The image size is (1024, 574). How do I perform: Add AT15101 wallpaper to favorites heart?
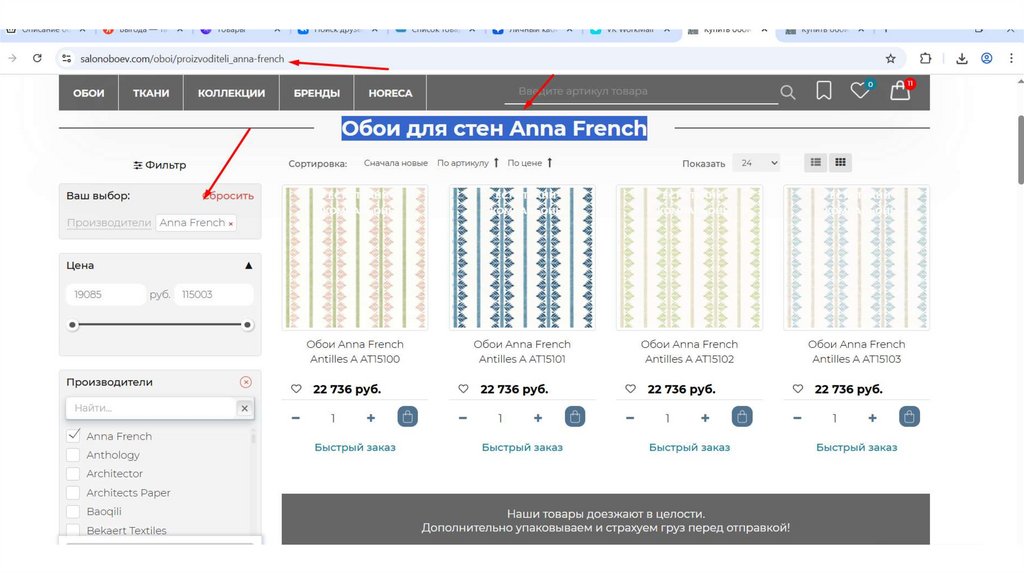(464, 389)
